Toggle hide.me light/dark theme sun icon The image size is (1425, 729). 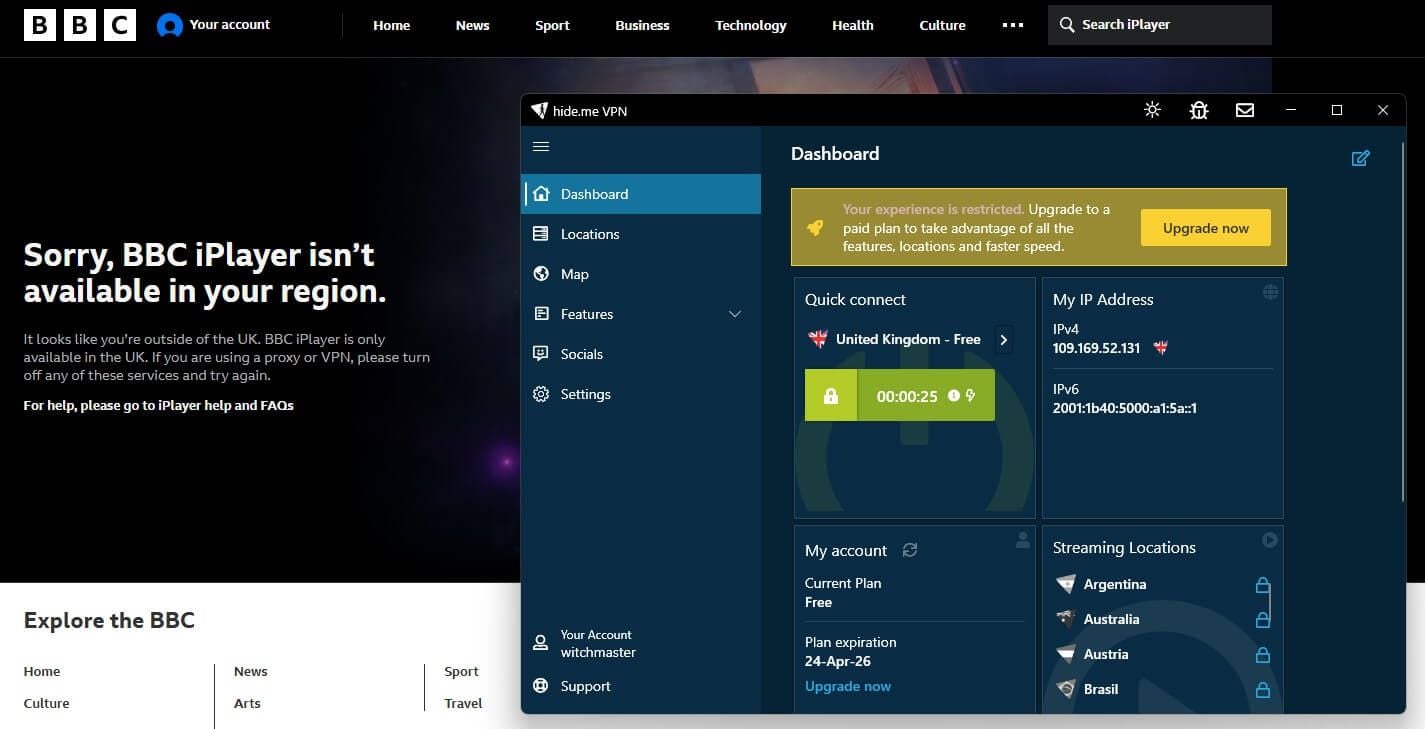click(1152, 110)
